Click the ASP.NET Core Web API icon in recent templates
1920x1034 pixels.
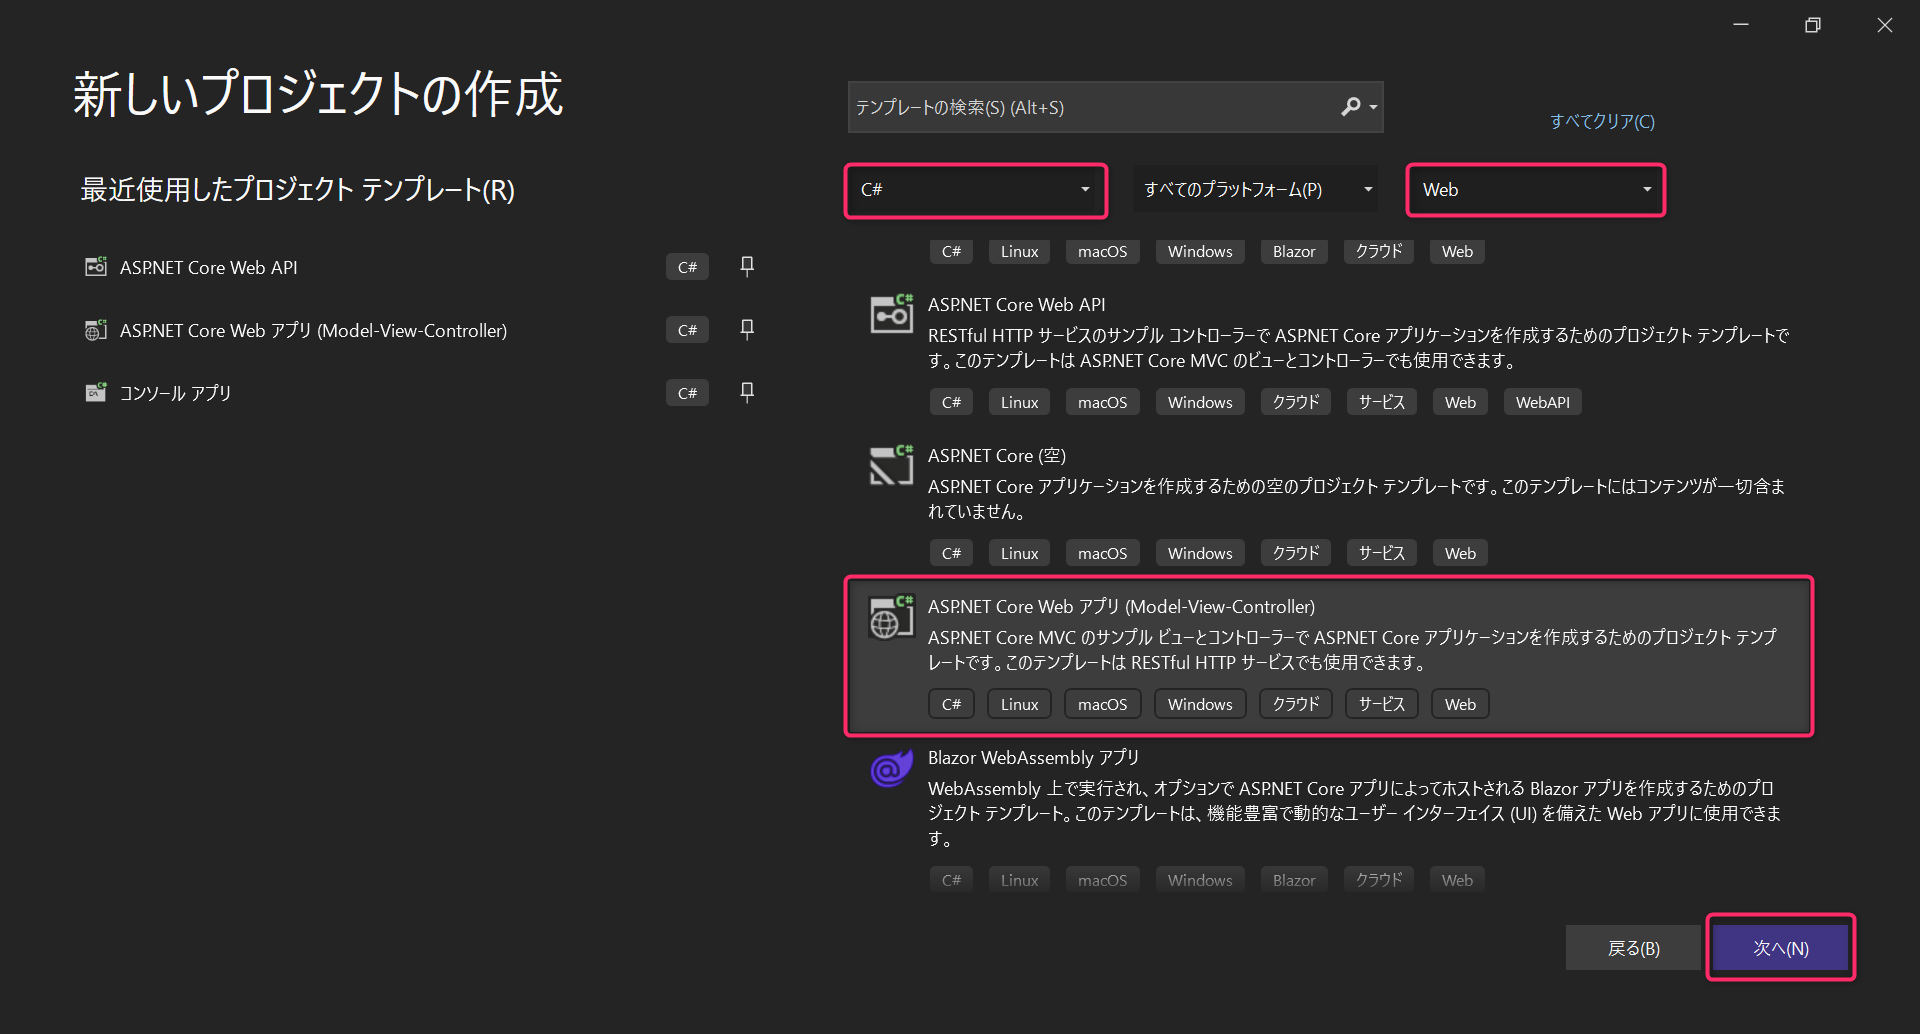pos(95,266)
